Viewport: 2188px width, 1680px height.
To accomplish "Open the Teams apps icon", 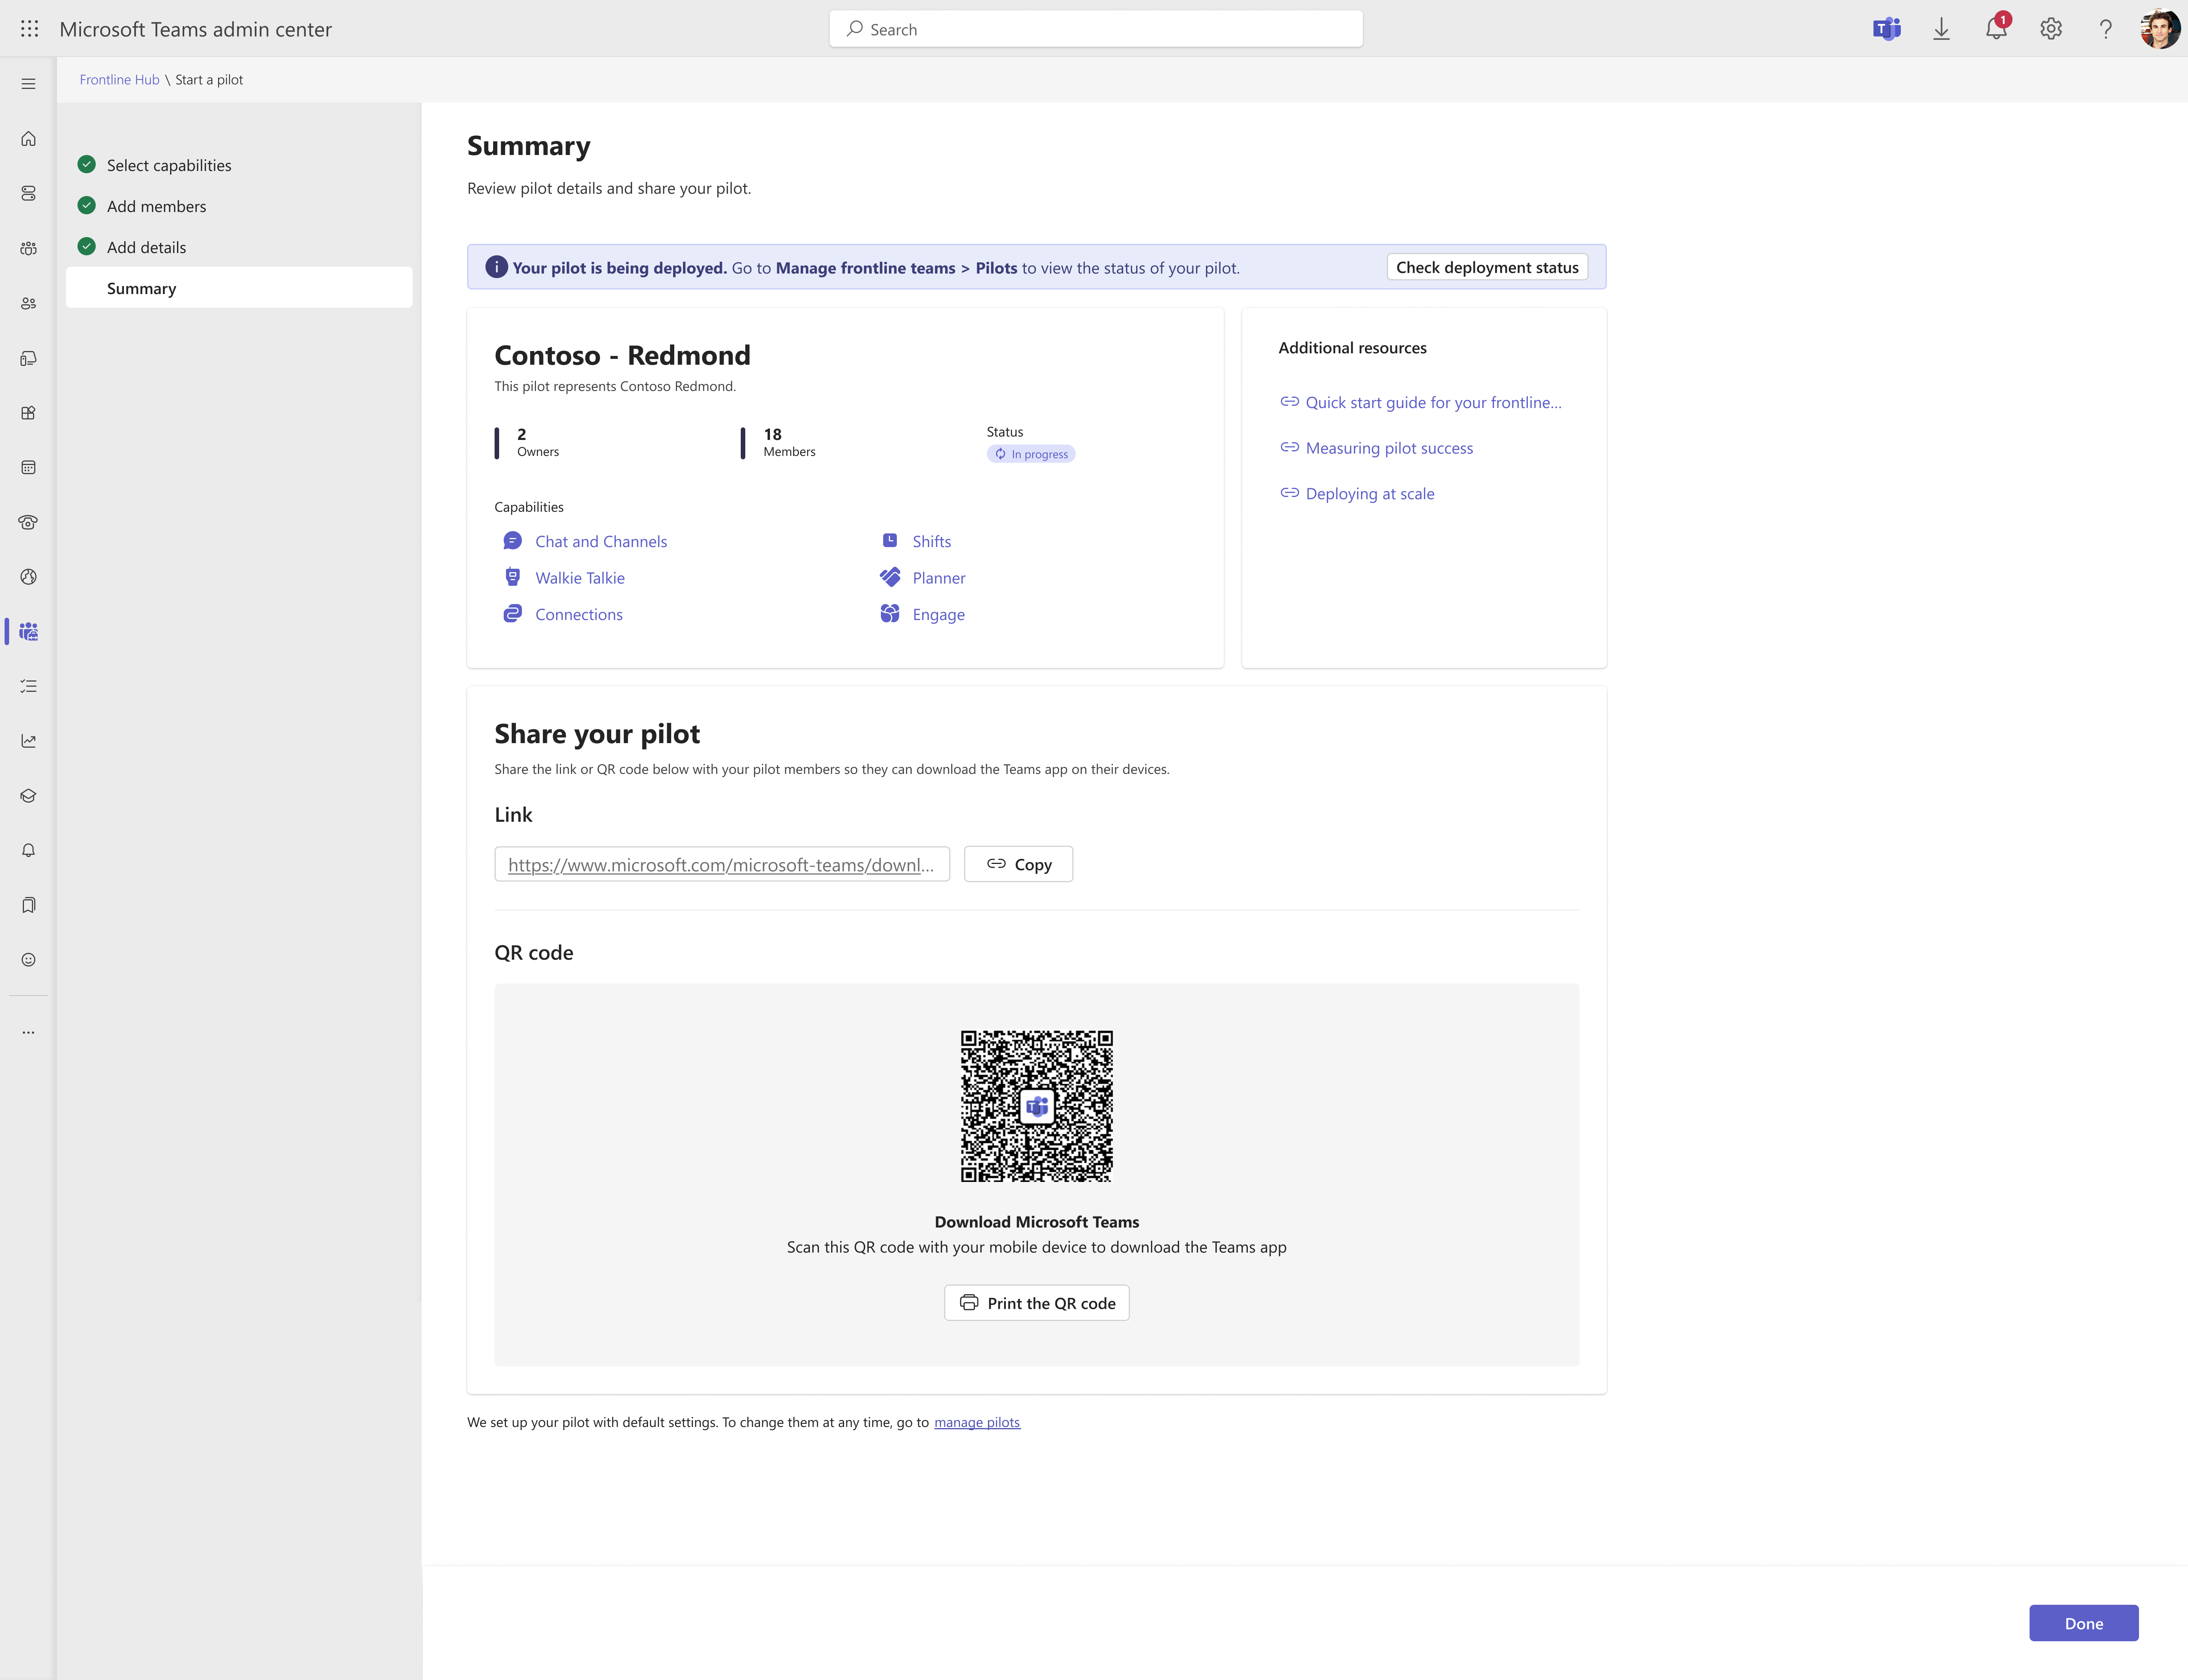I will [x=28, y=413].
